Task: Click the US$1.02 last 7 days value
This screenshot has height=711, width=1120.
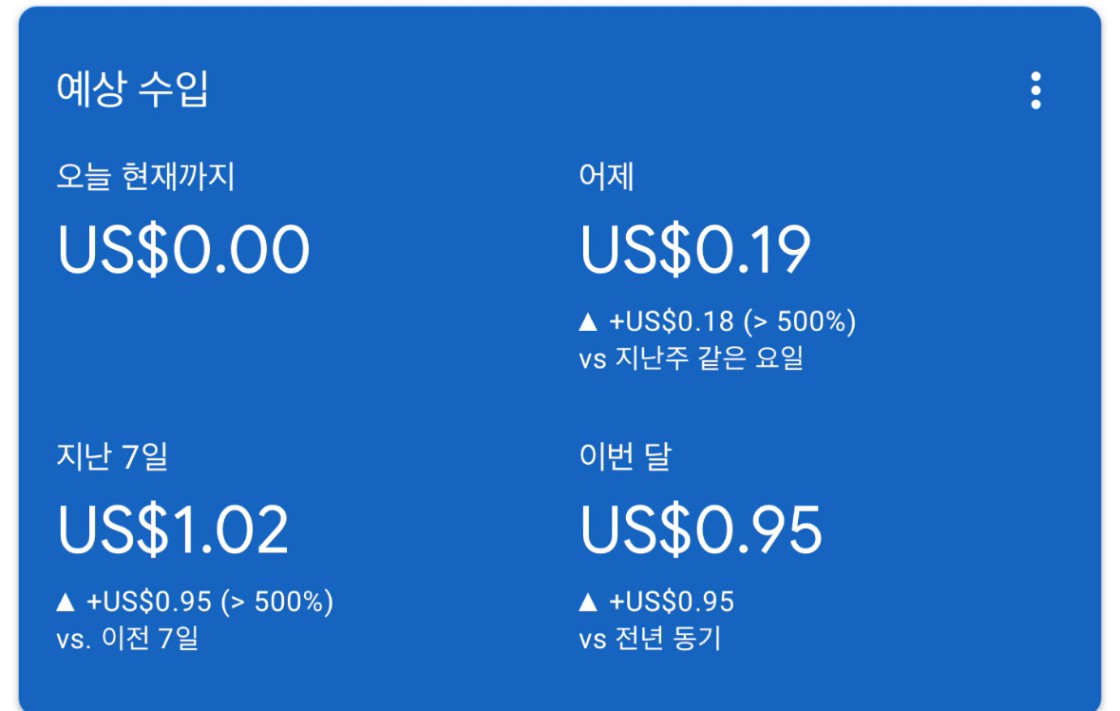Action: pos(173,530)
